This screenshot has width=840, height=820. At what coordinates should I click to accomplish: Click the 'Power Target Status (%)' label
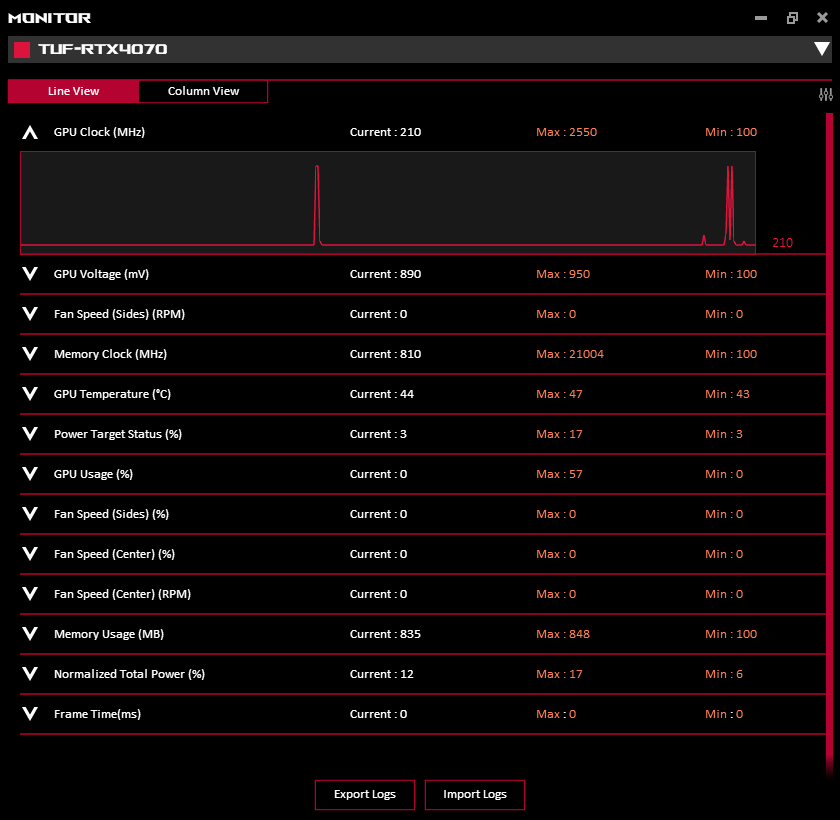(118, 434)
